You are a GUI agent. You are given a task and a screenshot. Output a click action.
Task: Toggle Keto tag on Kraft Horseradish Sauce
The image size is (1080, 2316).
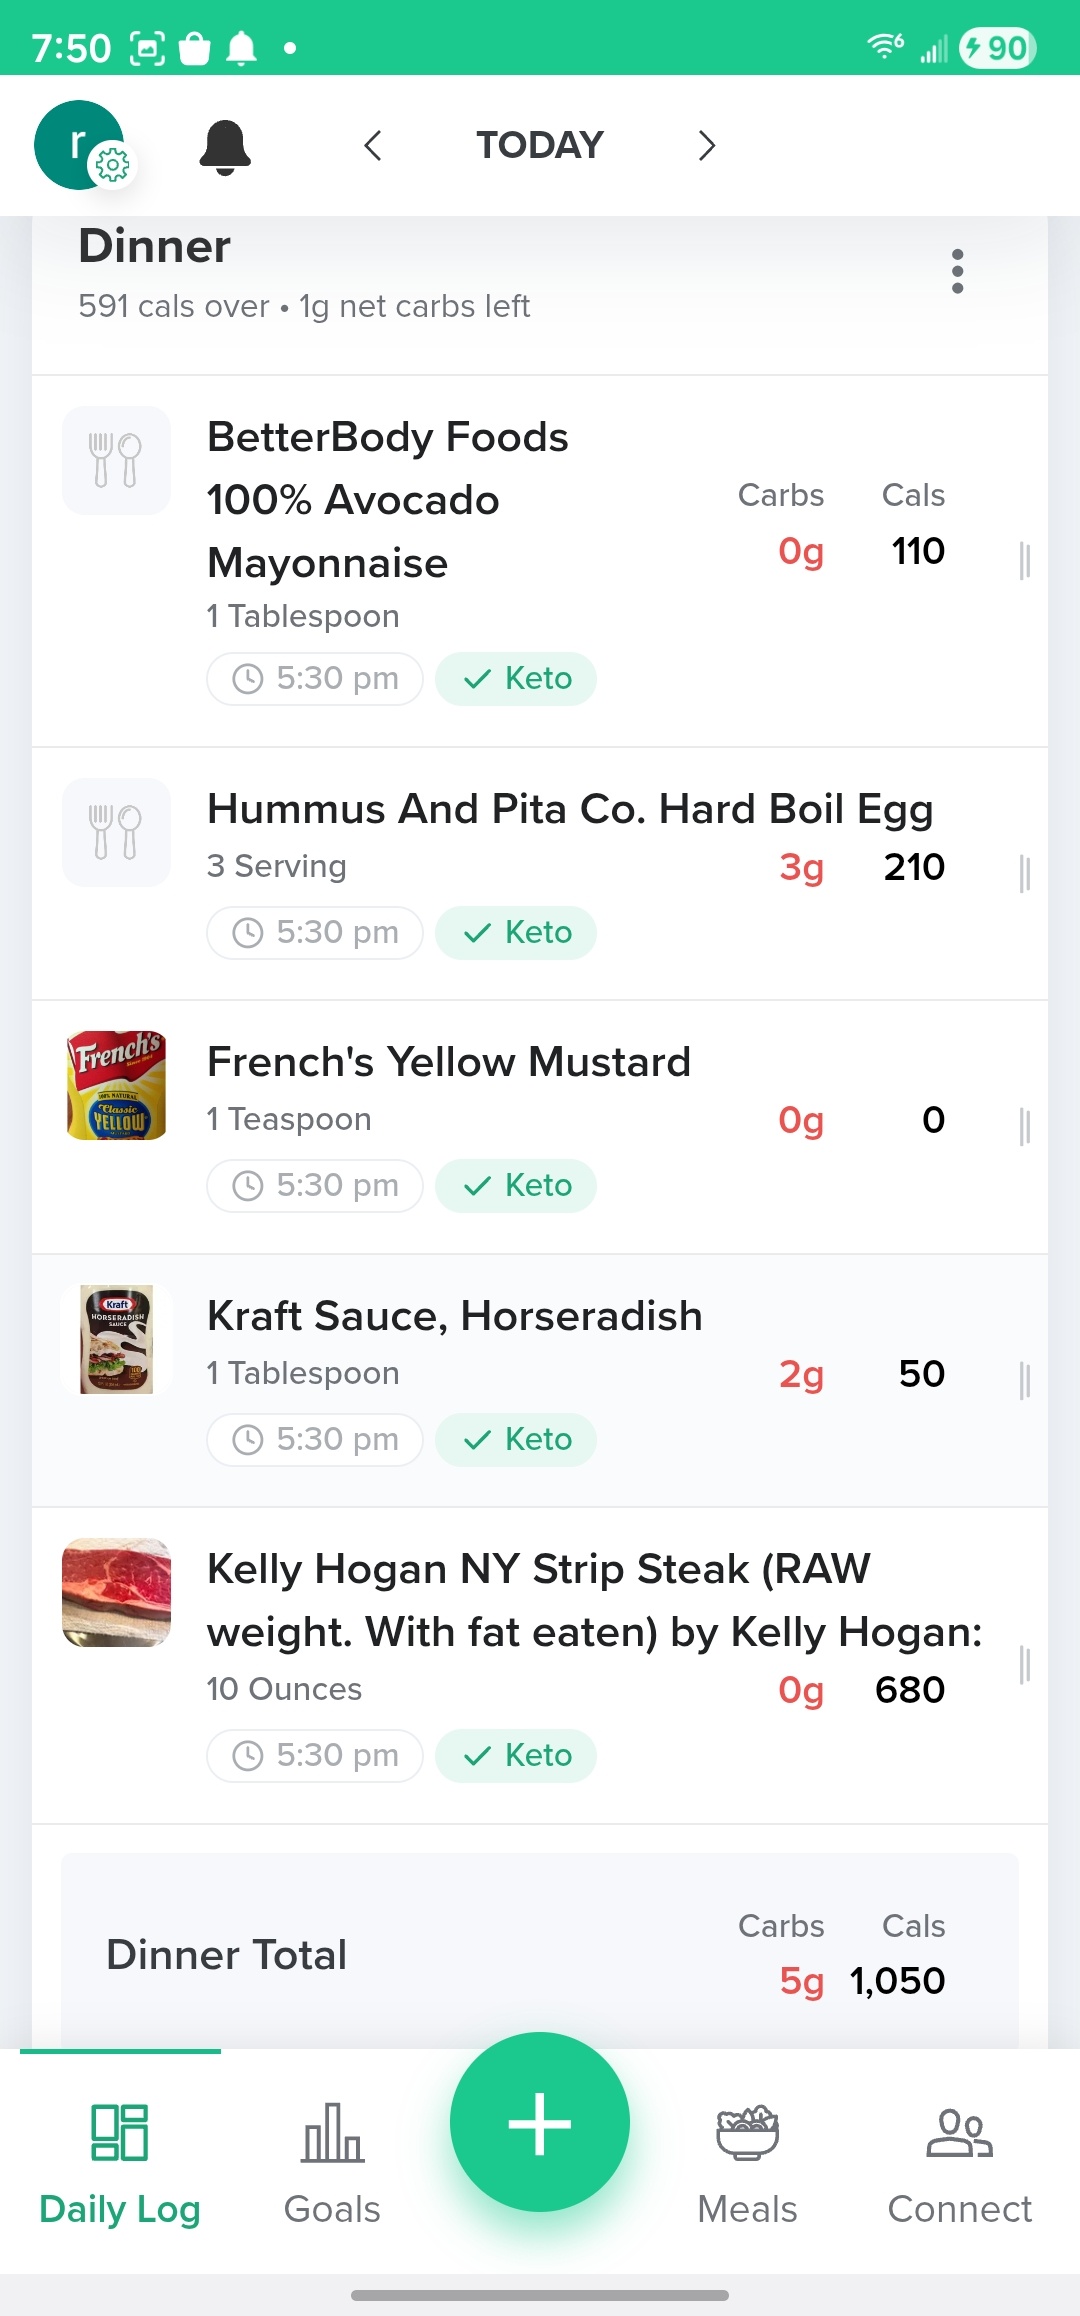coord(516,1440)
